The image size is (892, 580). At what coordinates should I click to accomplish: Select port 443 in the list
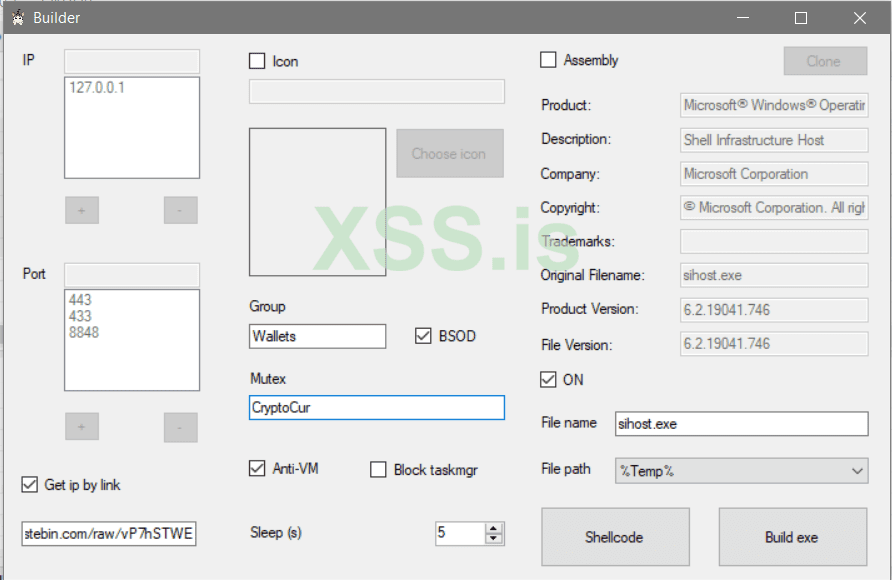click(x=80, y=300)
